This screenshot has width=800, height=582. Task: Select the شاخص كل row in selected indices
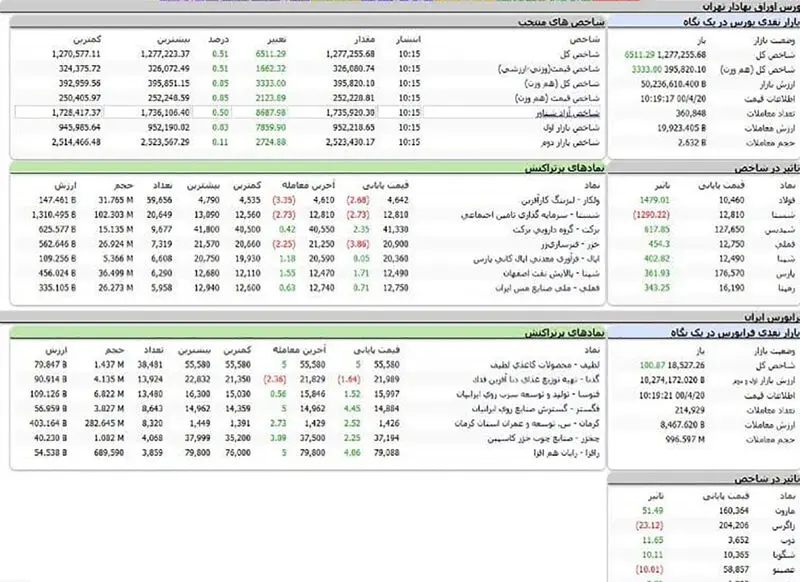[x=308, y=54]
